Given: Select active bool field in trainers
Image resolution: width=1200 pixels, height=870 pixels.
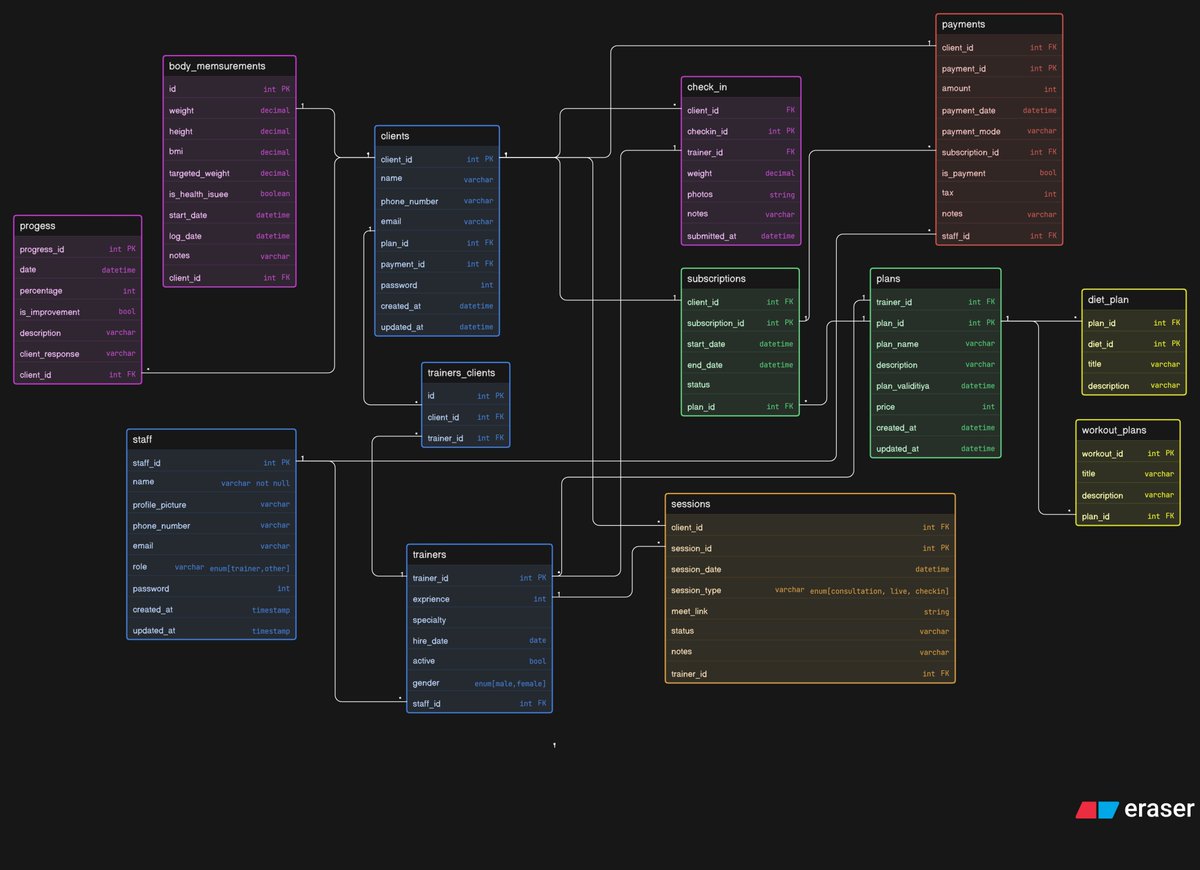Looking at the screenshot, I should [x=479, y=661].
